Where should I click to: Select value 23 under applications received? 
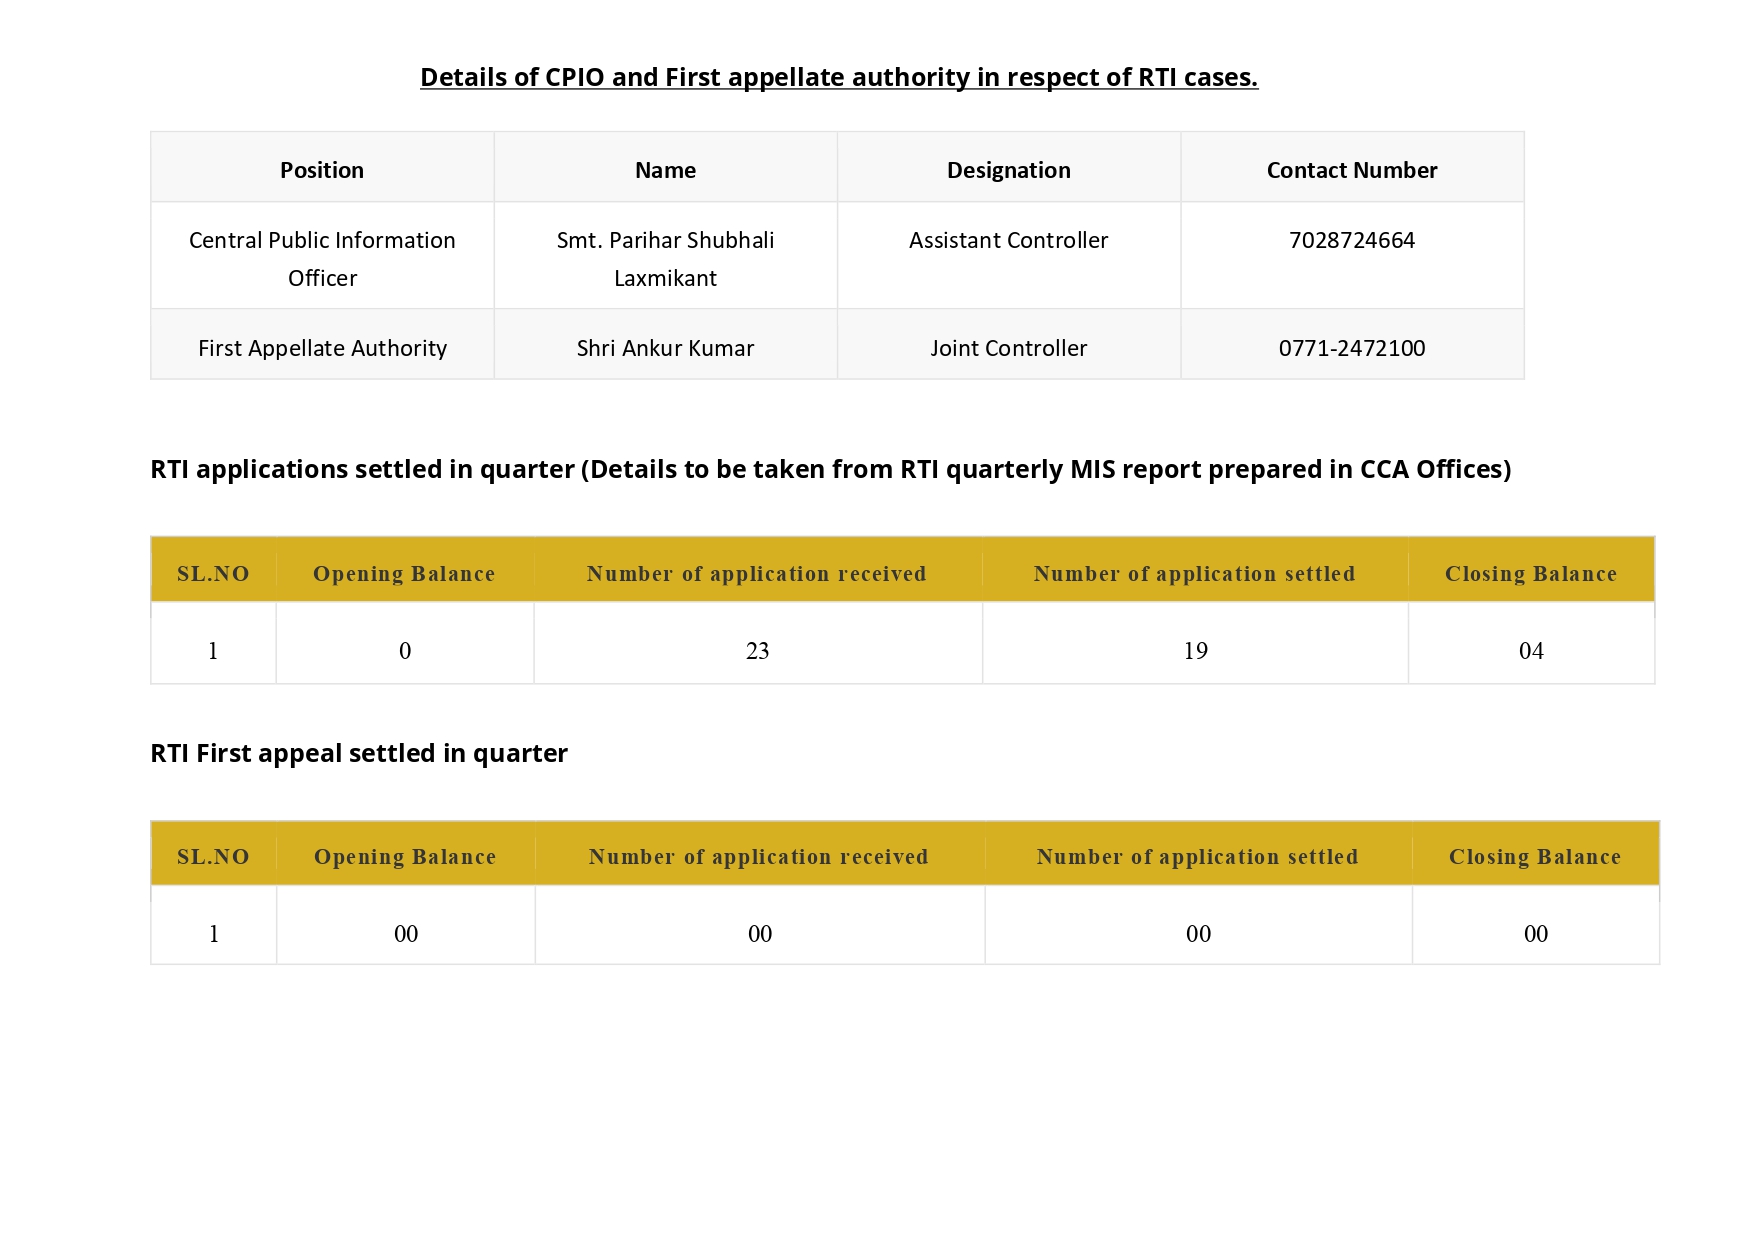[x=758, y=651]
